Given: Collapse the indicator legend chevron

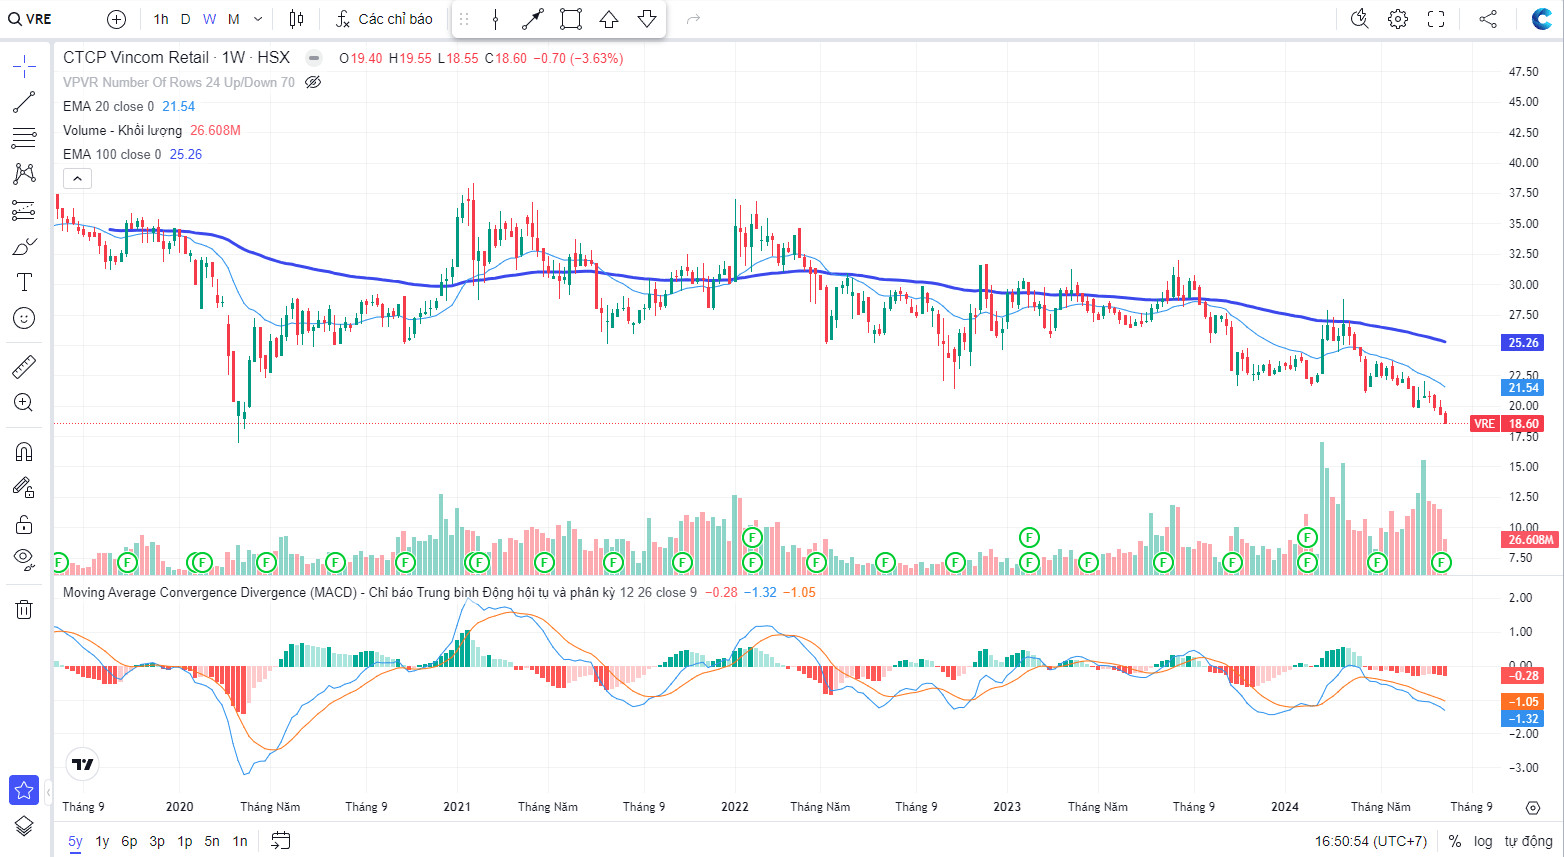Looking at the screenshot, I should pos(77,178).
